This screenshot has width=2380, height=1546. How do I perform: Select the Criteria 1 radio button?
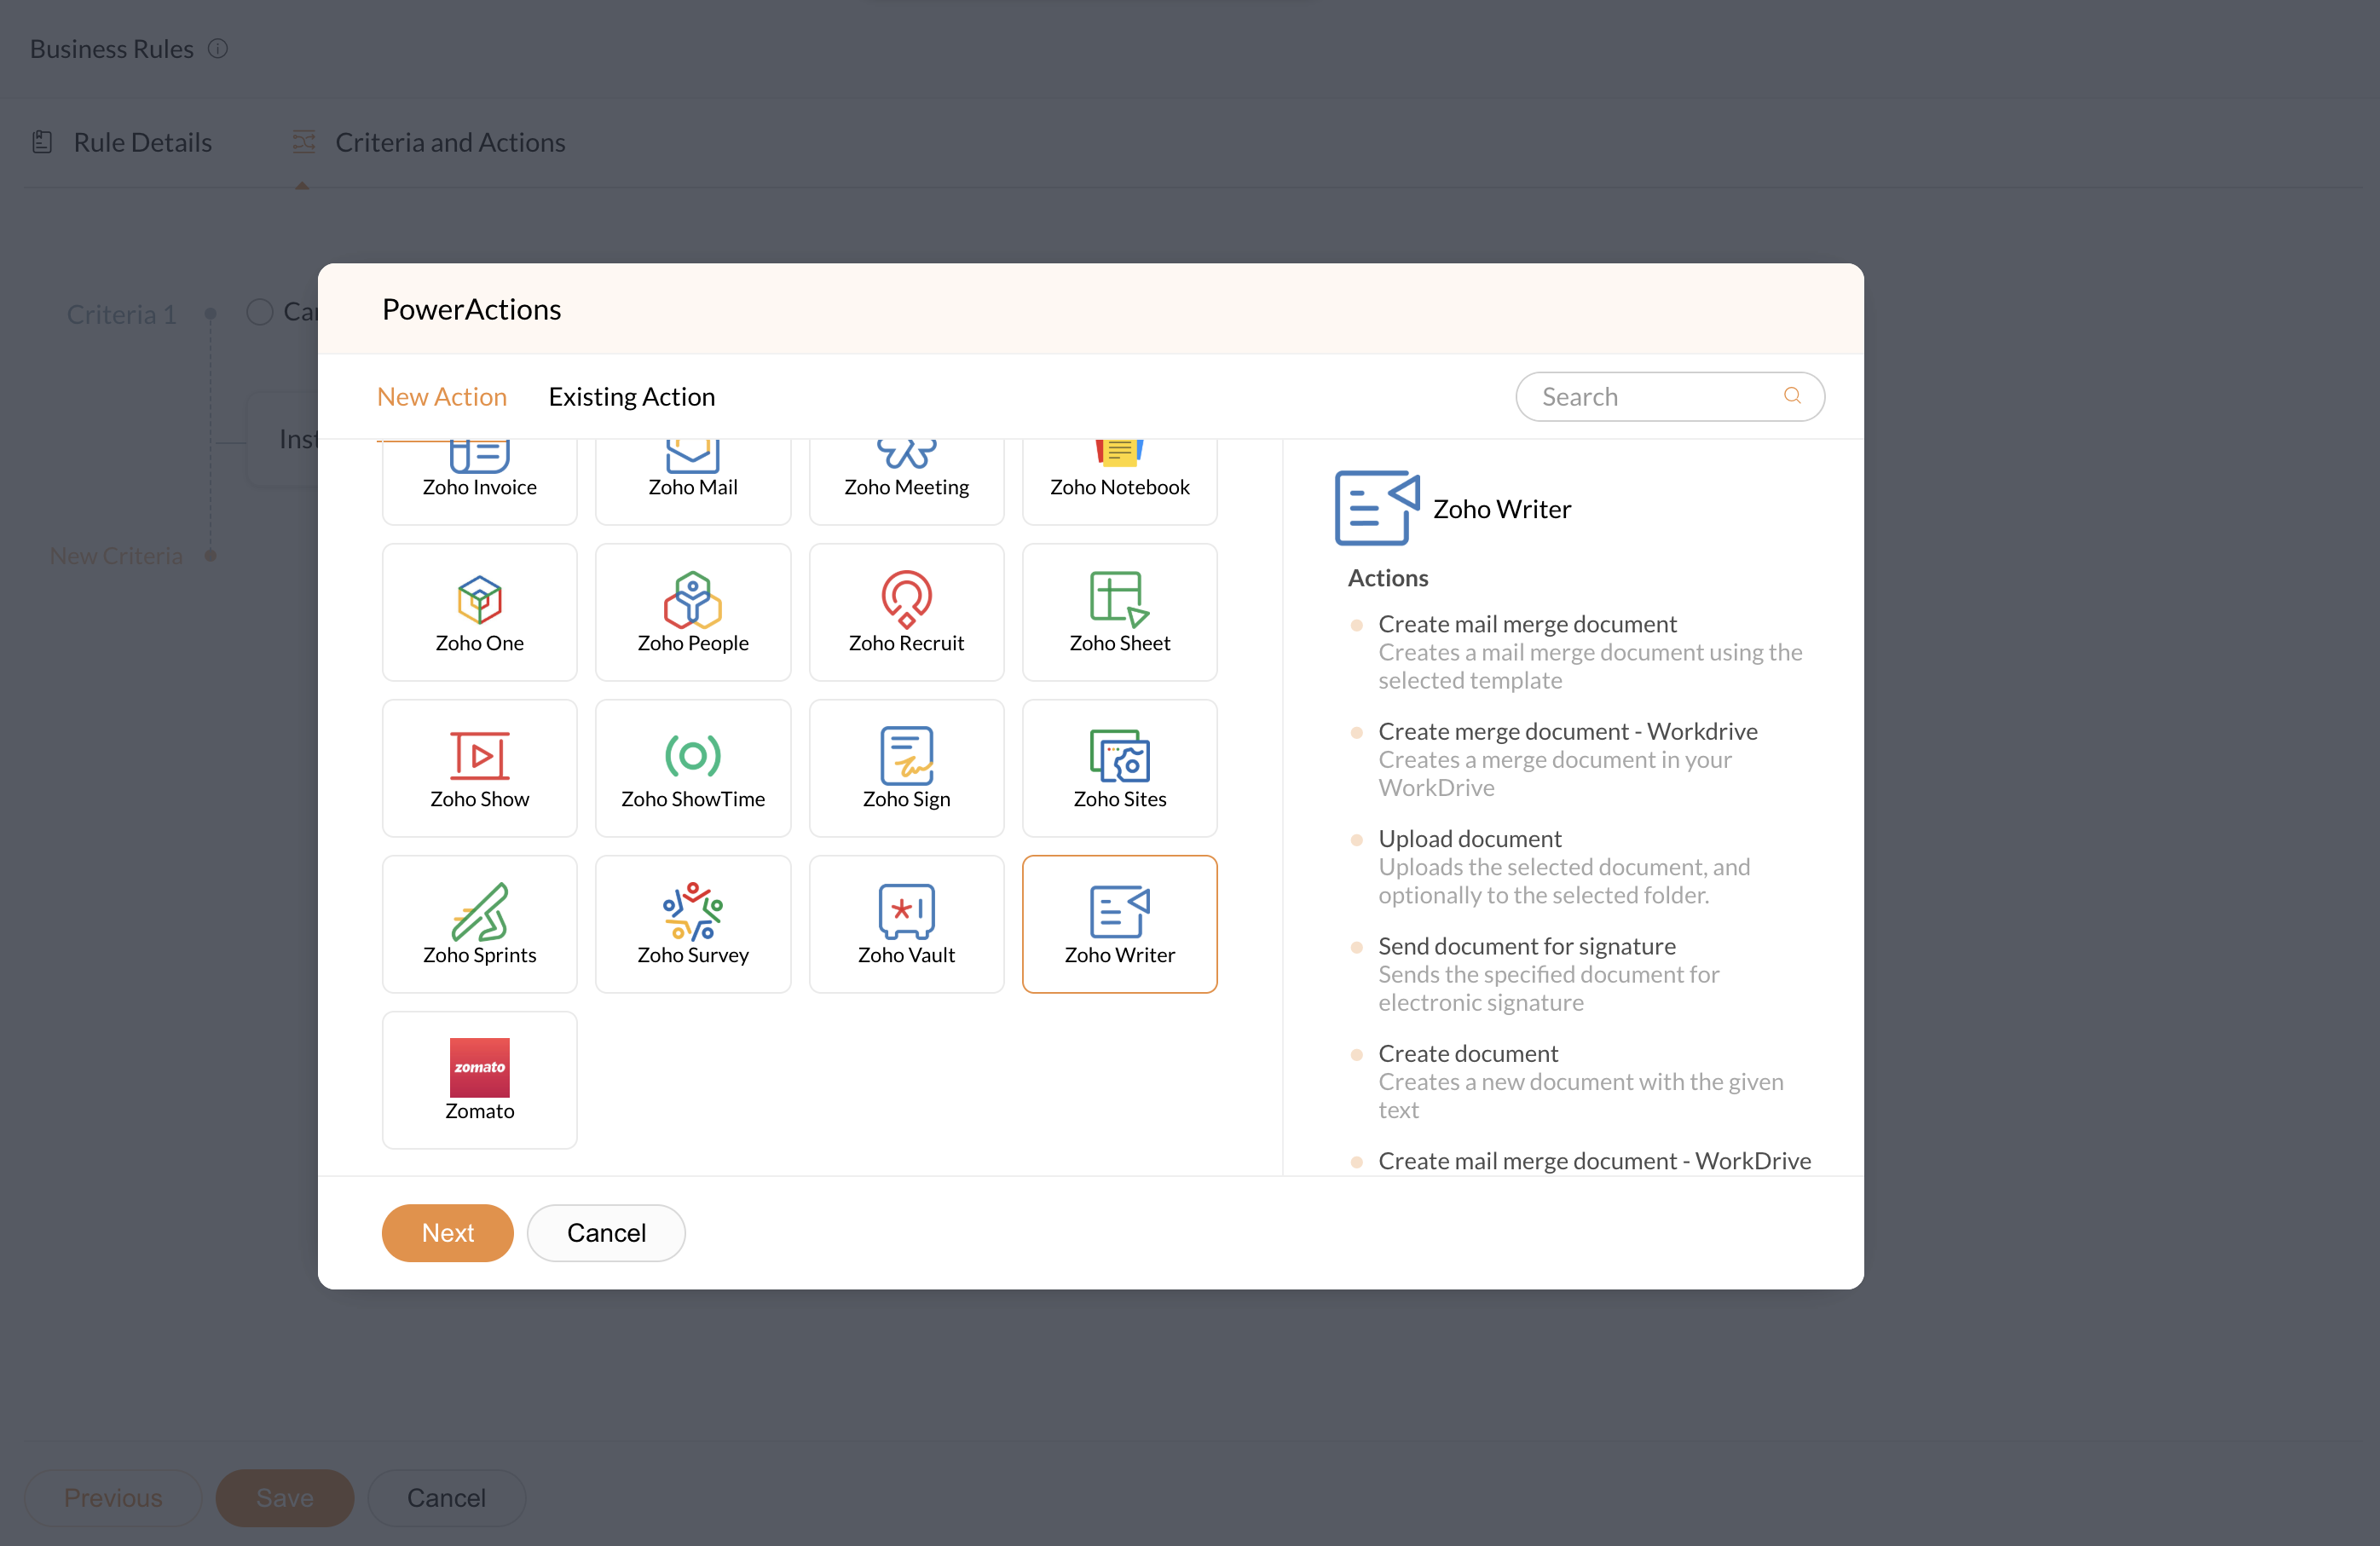tap(260, 312)
